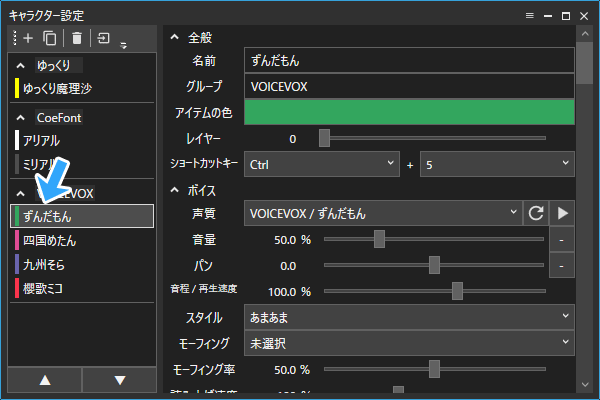Image resolution: width=600 pixels, height=400 pixels.
Task: Open the Ctrl shortcut modifier dropdown
Action: click(322, 164)
